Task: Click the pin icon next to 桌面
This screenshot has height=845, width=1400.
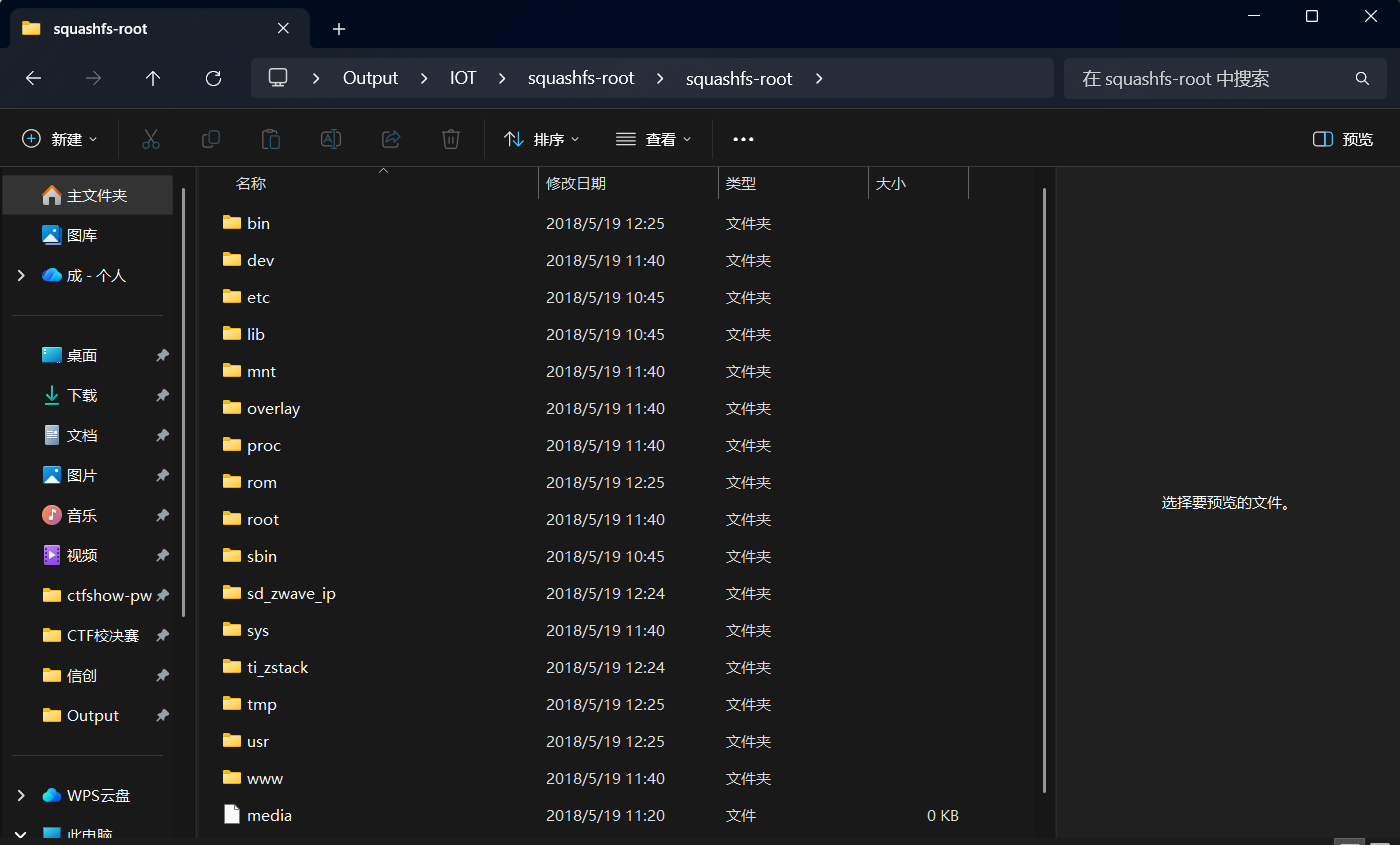Action: pyautogui.click(x=162, y=355)
